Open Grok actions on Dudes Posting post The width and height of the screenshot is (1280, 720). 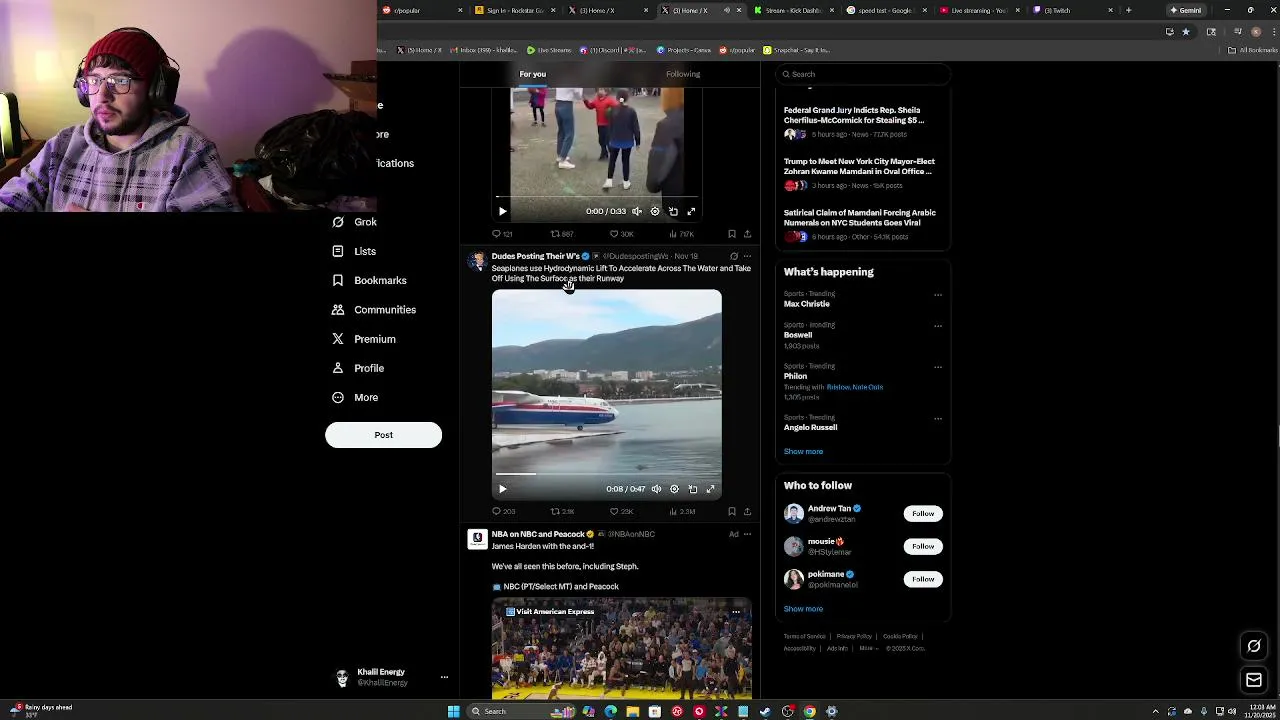coord(733,256)
